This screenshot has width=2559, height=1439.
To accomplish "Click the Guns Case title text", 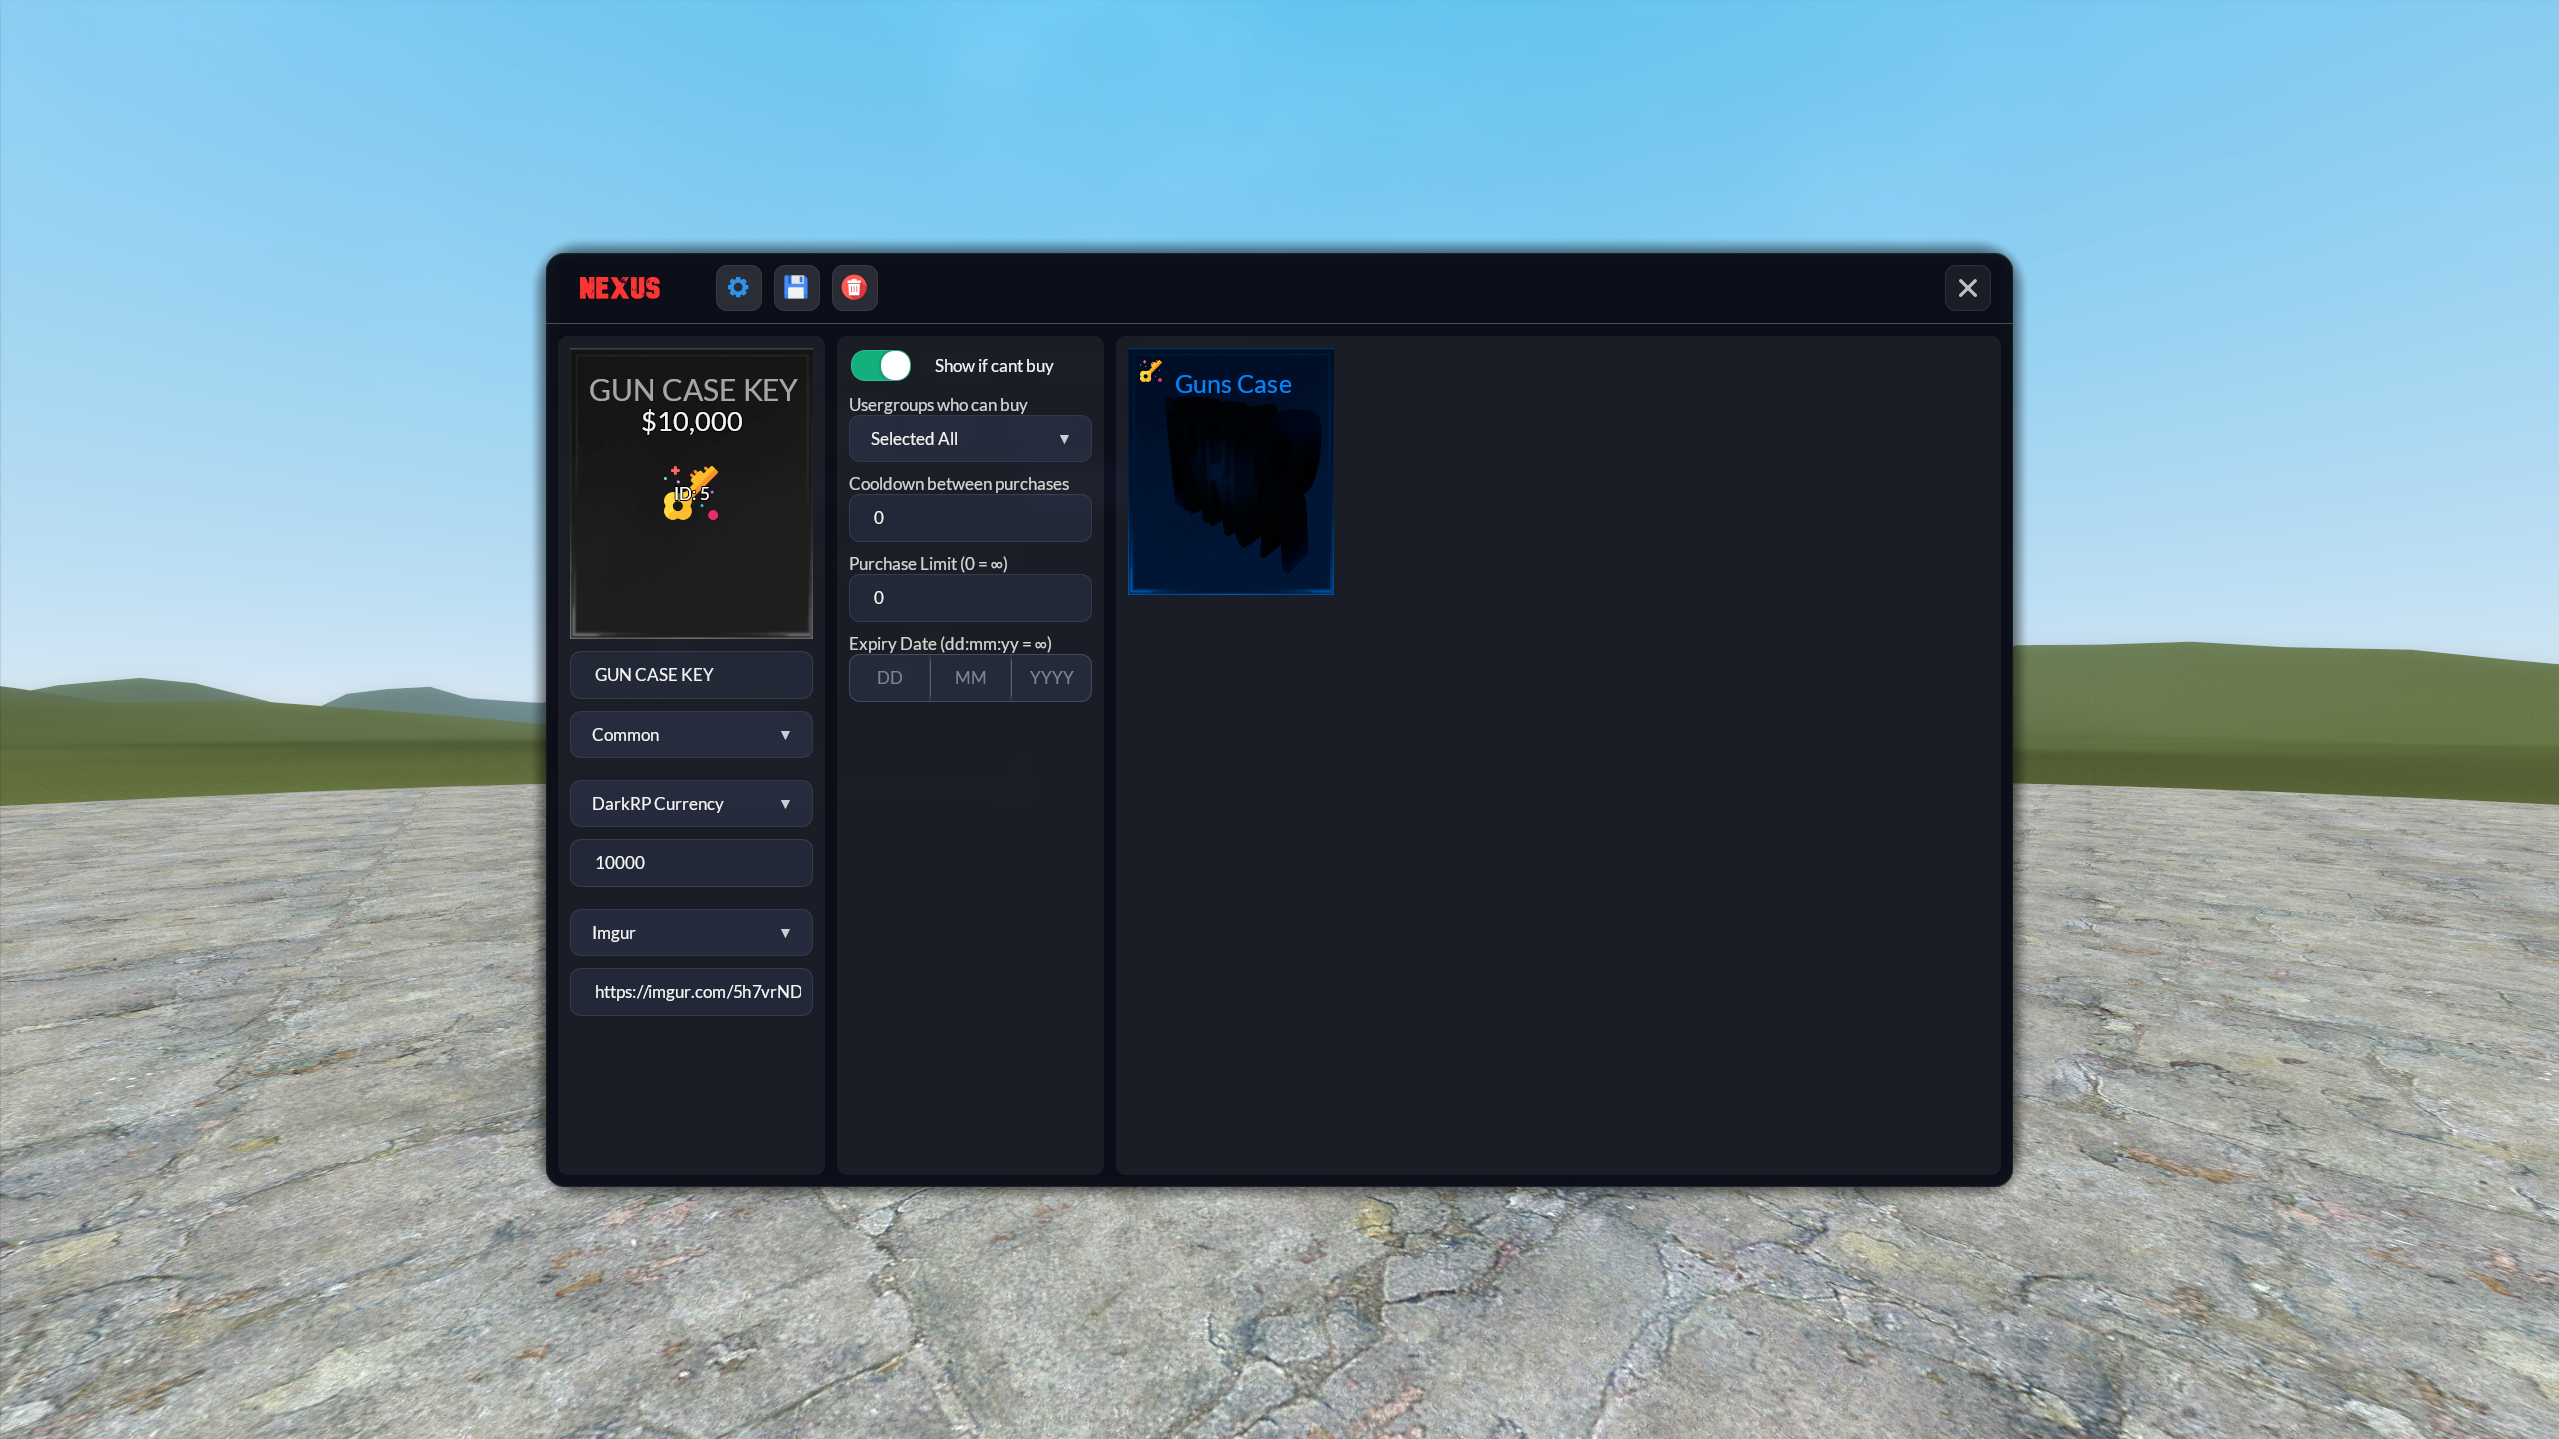I will pyautogui.click(x=1232, y=384).
